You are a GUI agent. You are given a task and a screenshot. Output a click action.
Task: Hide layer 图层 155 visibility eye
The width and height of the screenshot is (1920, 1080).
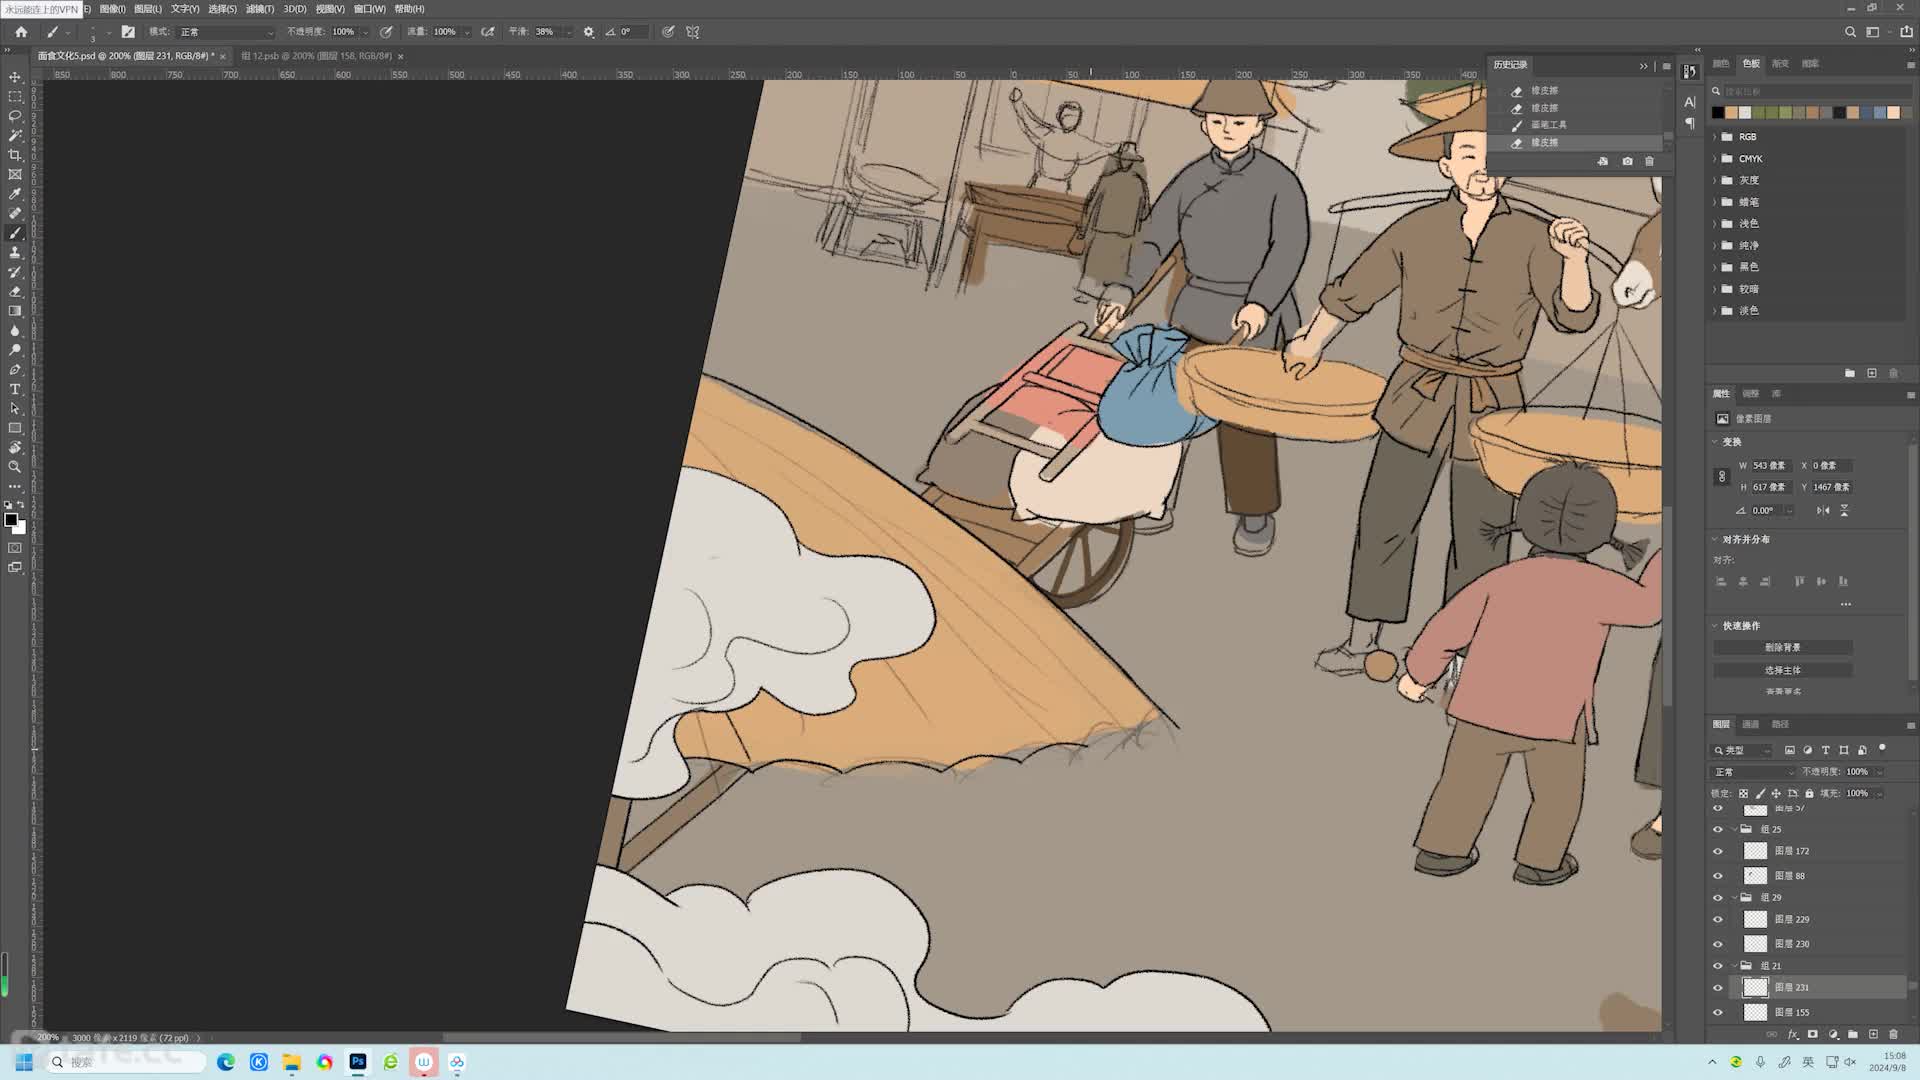tap(1718, 1013)
